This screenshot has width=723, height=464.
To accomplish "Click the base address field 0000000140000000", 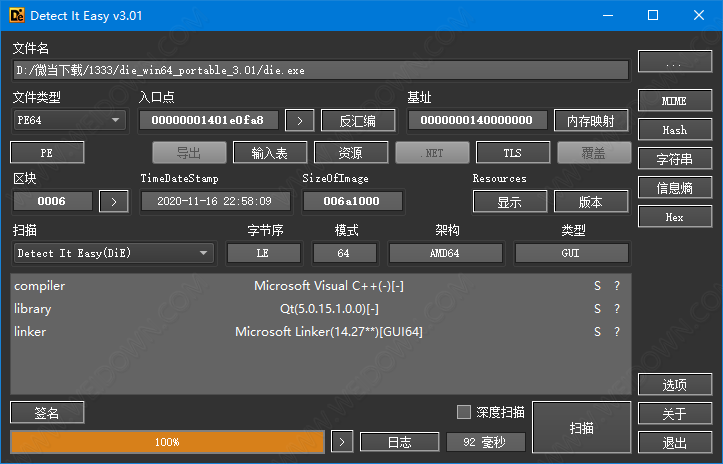I will coord(477,120).
